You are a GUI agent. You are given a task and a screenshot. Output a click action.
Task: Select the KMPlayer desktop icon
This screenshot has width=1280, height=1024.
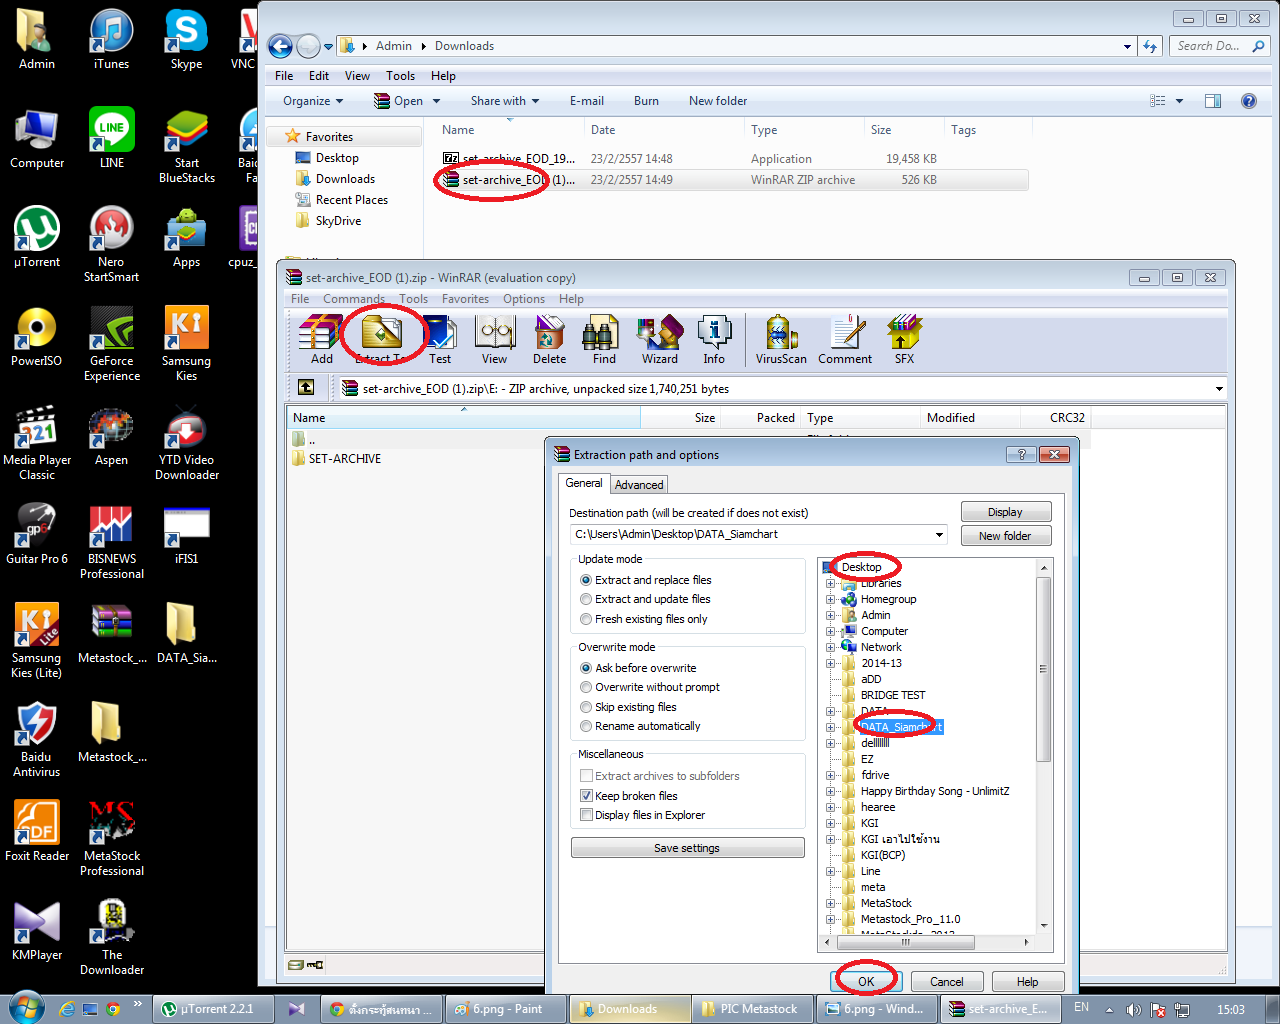(37, 930)
